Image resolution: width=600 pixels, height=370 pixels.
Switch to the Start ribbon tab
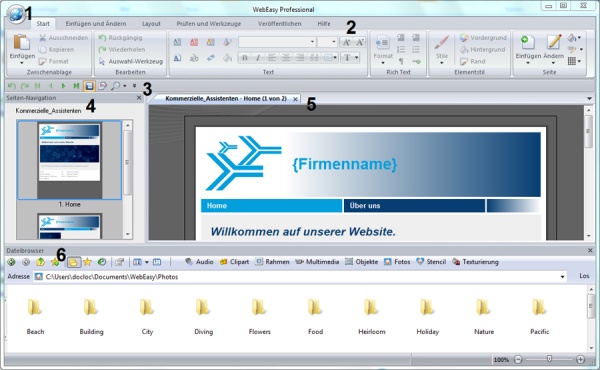[x=43, y=24]
